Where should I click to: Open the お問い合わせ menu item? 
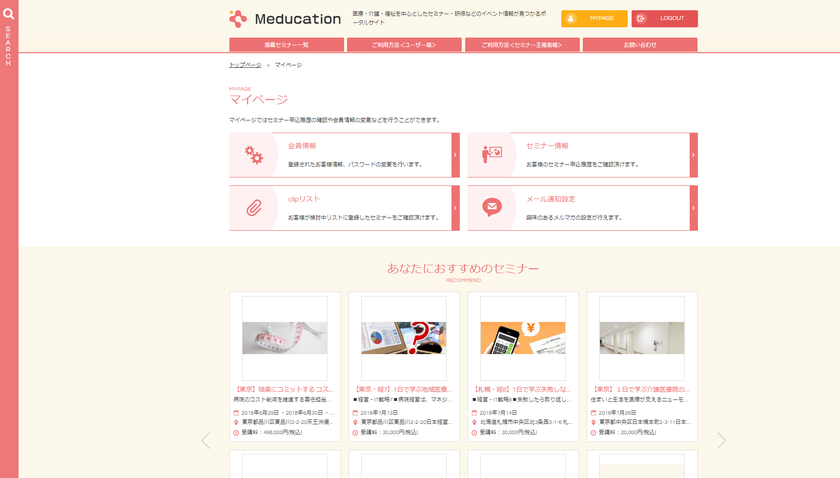point(640,45)
